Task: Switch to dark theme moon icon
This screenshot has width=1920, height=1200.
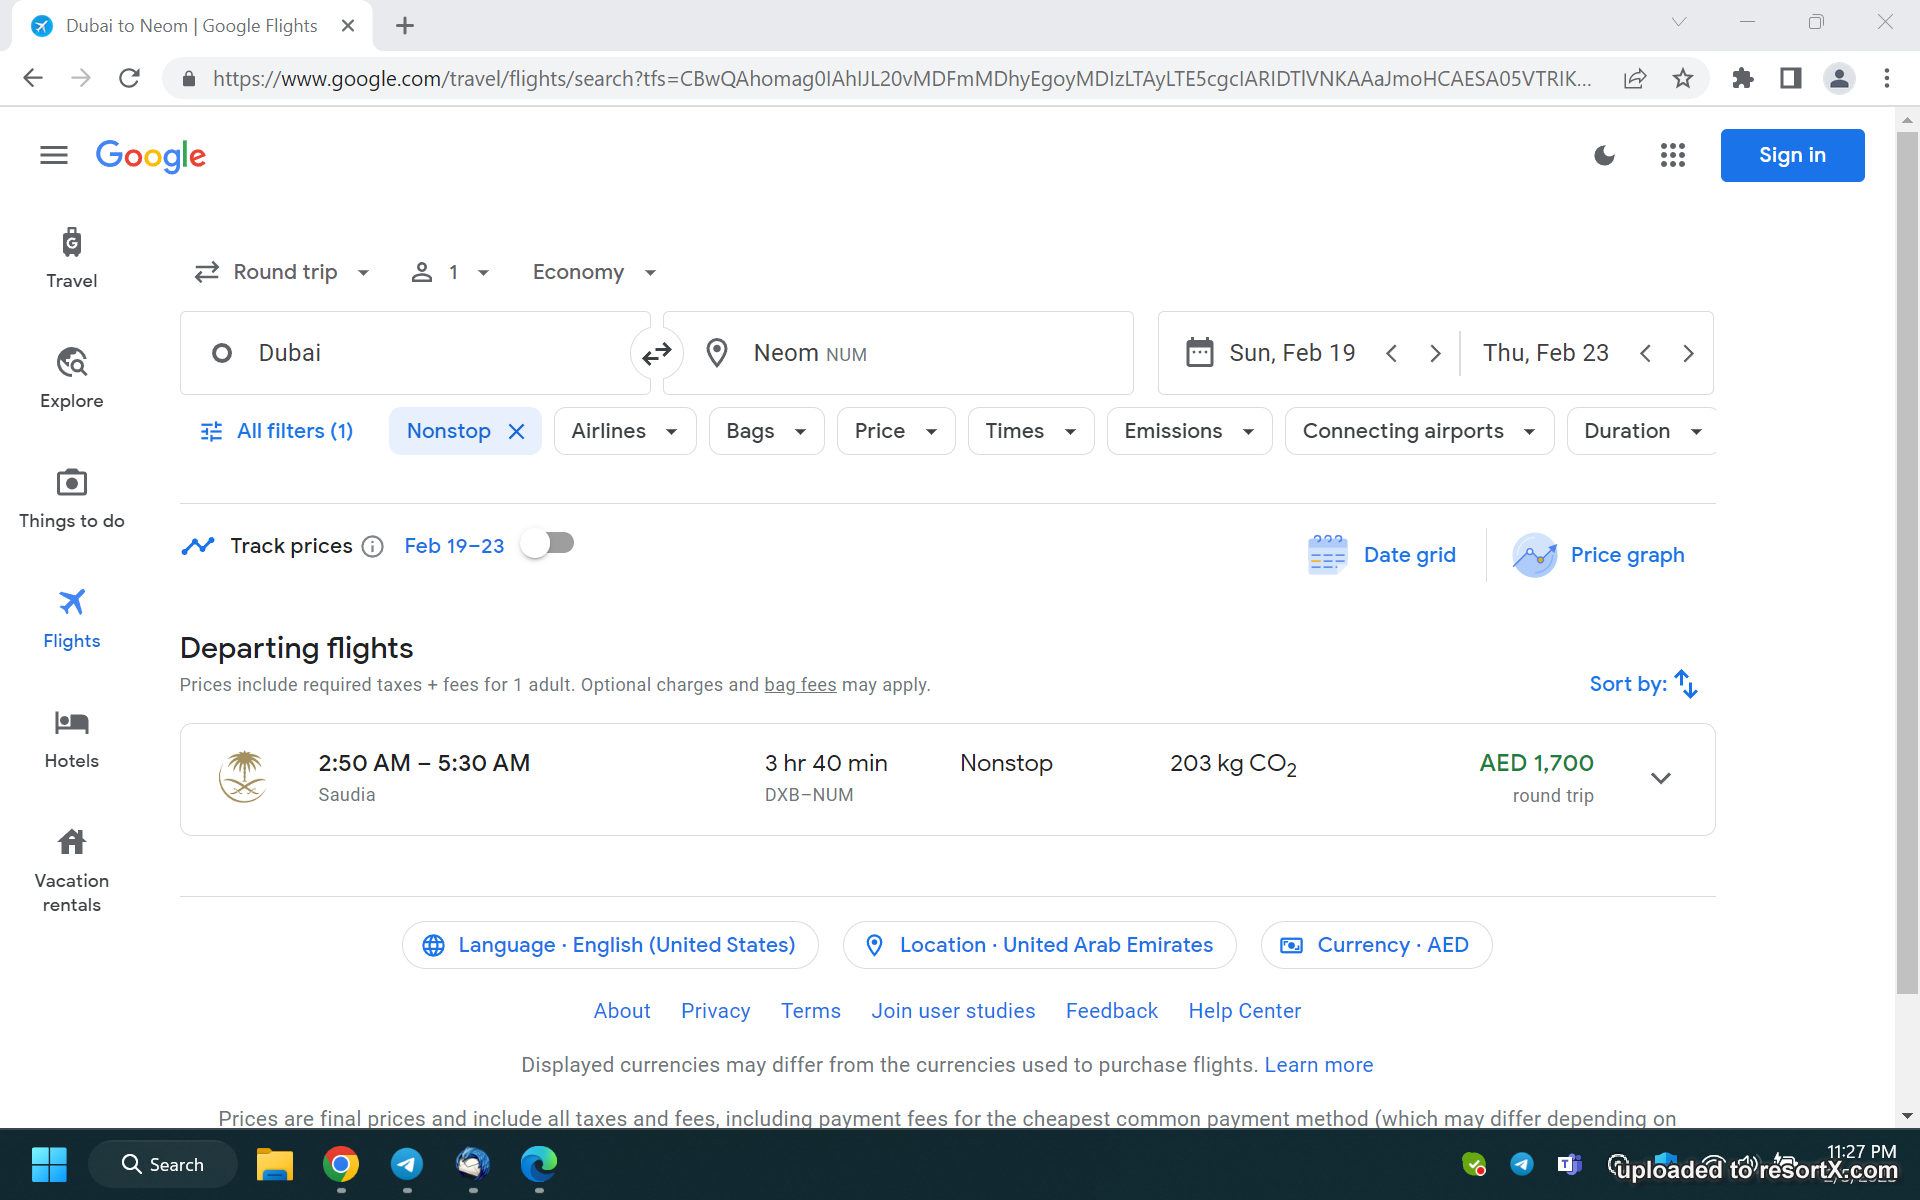Action: 1604,155
